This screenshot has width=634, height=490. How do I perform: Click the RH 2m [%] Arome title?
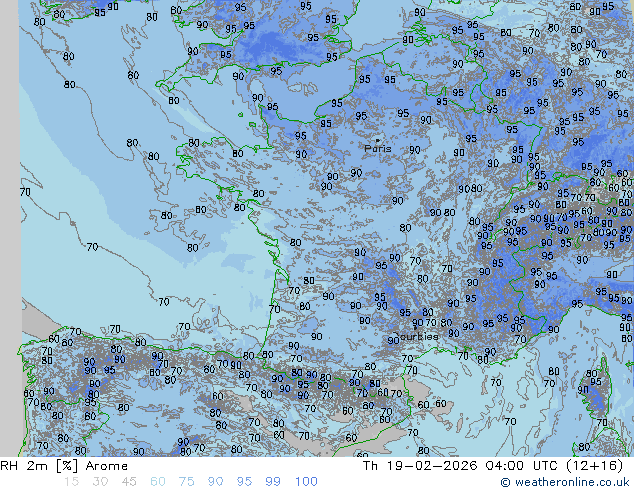(64, 466)
